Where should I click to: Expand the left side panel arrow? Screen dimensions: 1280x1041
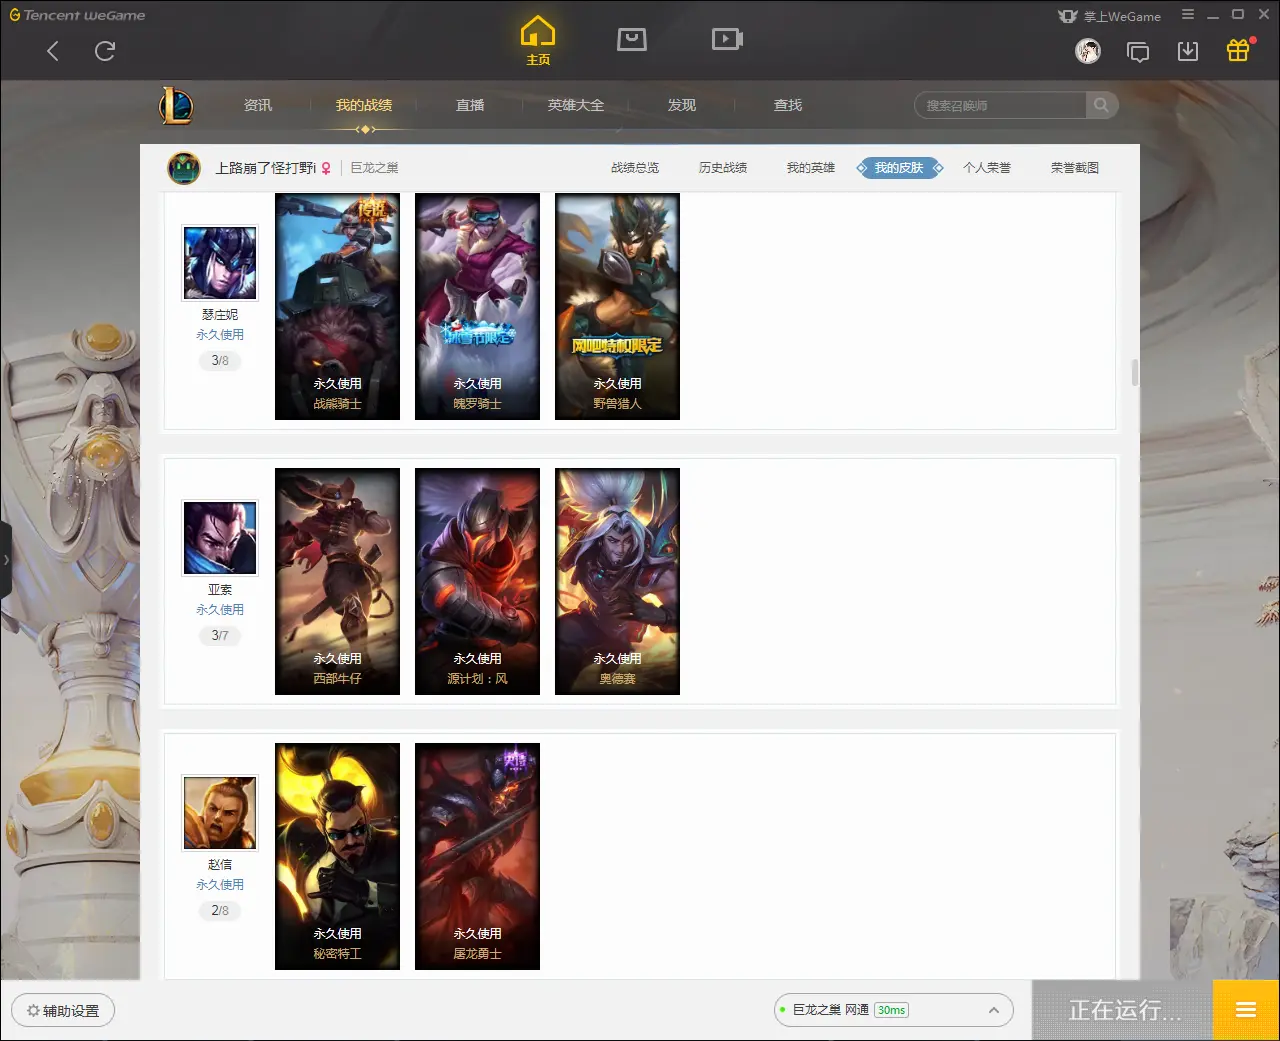pyautogui.click(x=5, y=560)
